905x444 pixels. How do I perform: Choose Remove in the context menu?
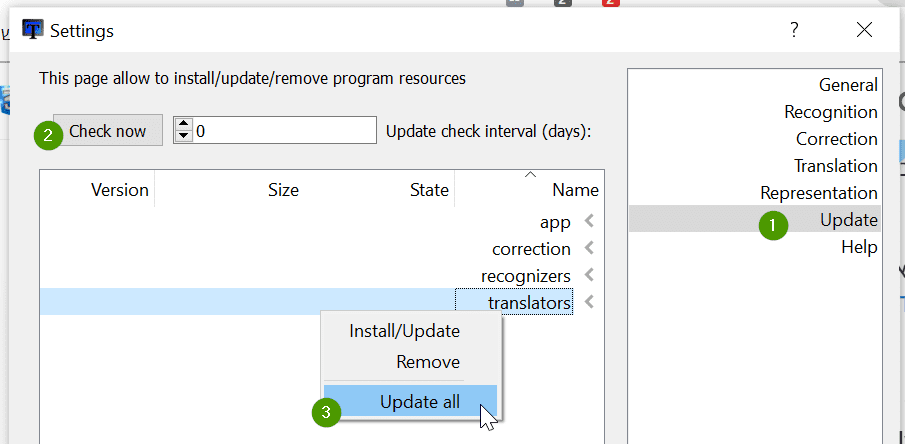tap(427, 362)
